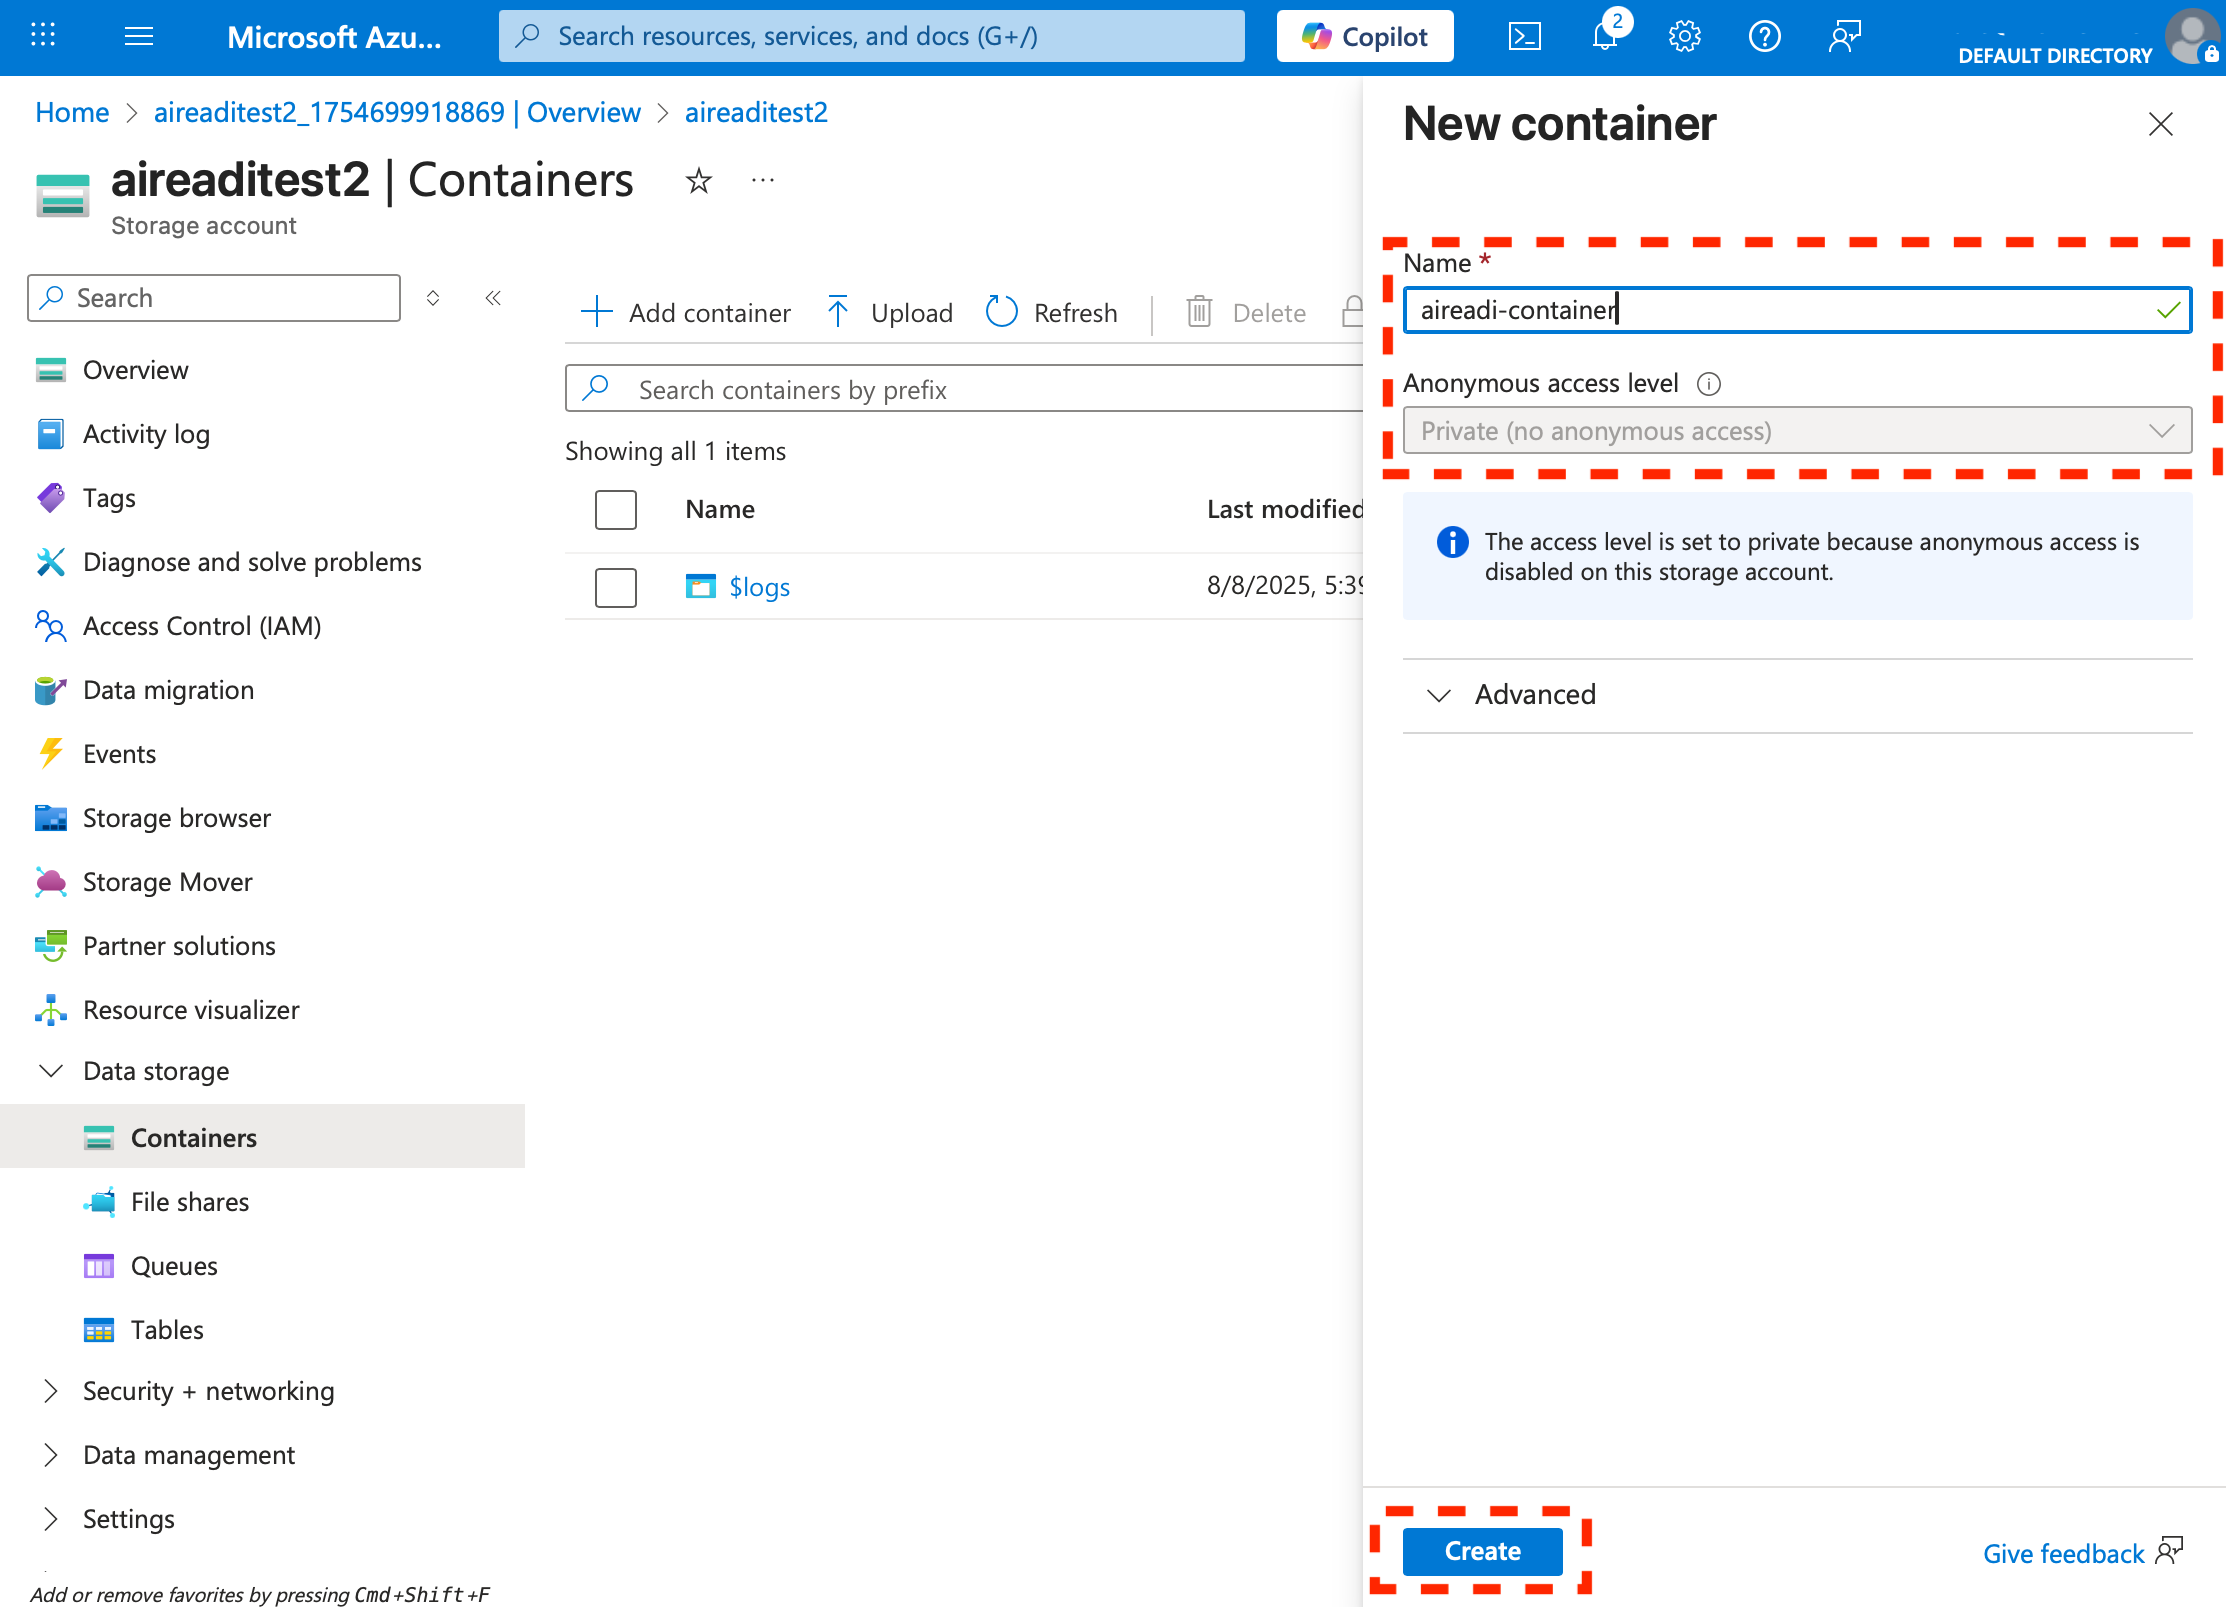The image size is (2226, 1607).
Task: Open Anonymous access level dropdown
Action: pos(1796,431)
